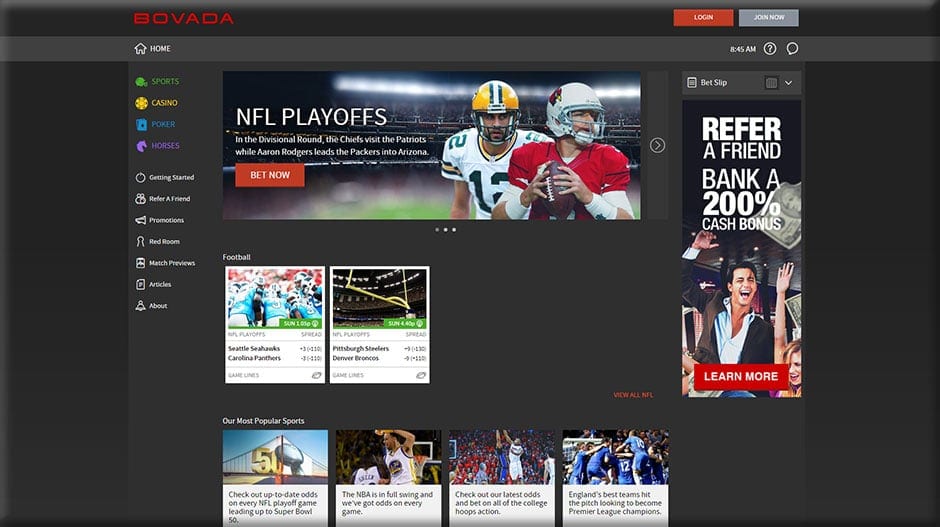940x527 pixels.
Task: Click the Red Room icon
Action: coord(140,241)
